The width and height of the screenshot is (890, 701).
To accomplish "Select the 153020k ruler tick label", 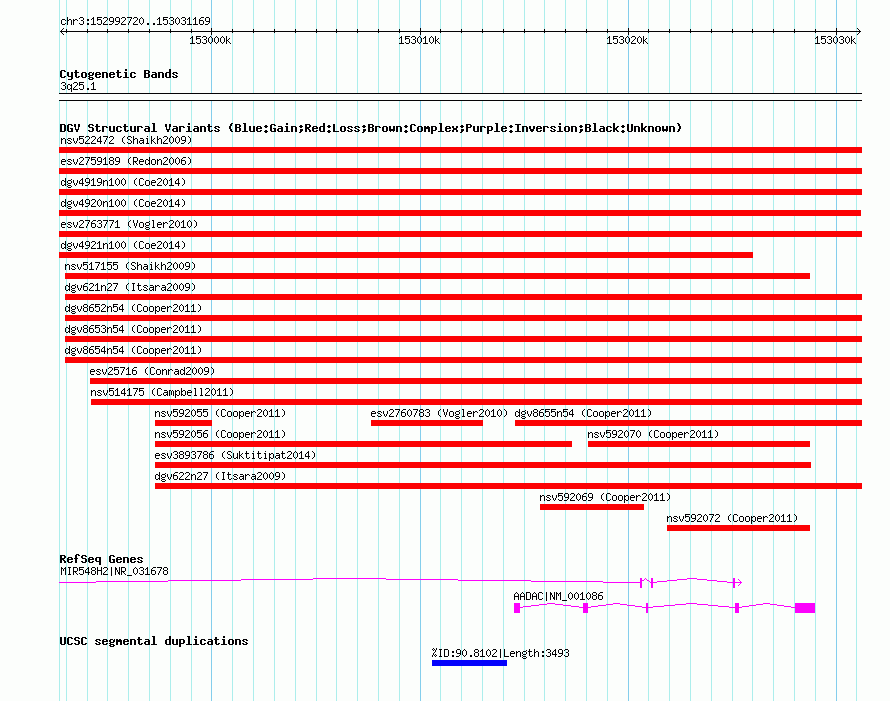I will (x=627, y=40).
